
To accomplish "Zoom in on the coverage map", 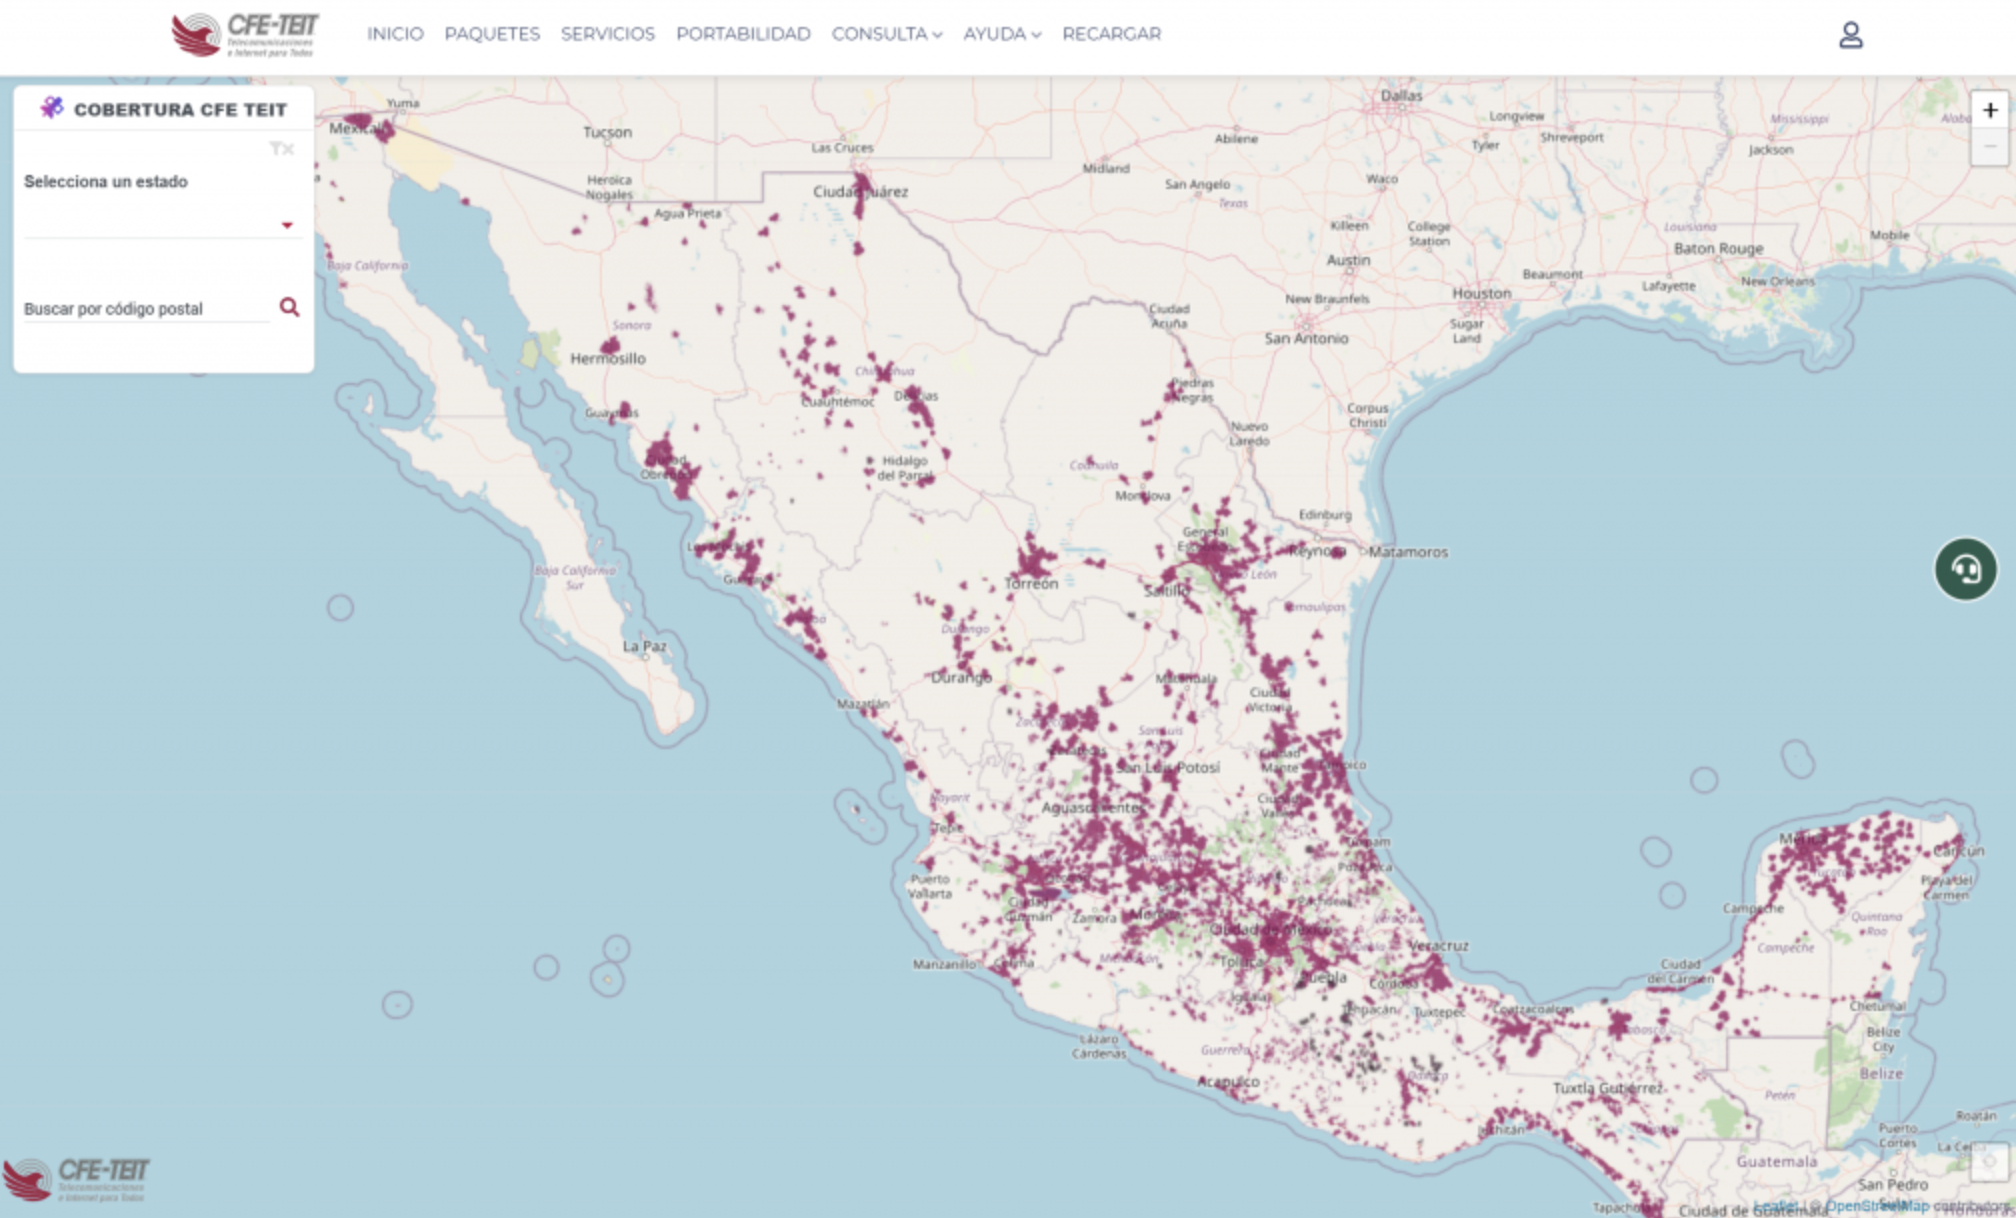I will tap(1989, 111).
